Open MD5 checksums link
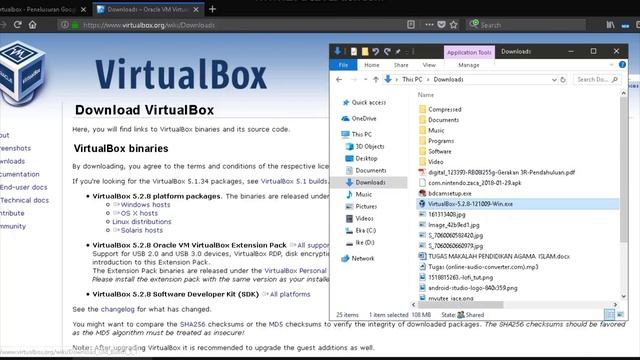This screenshot has height=360, width=640. (x=276, y=324)
